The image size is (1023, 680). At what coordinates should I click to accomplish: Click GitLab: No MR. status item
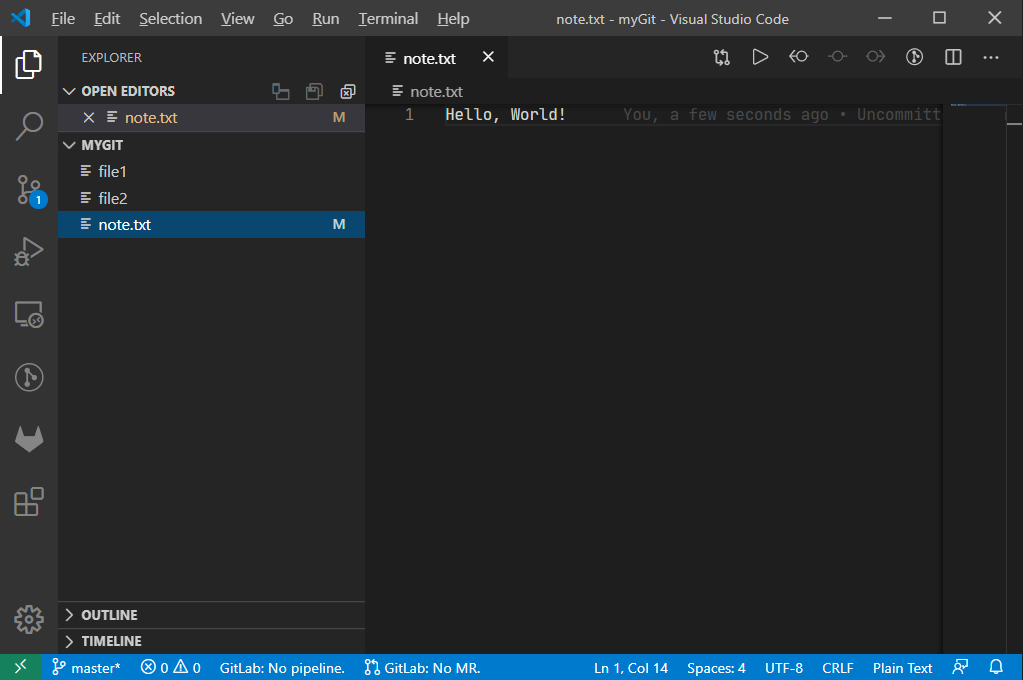tap(422, 668)
